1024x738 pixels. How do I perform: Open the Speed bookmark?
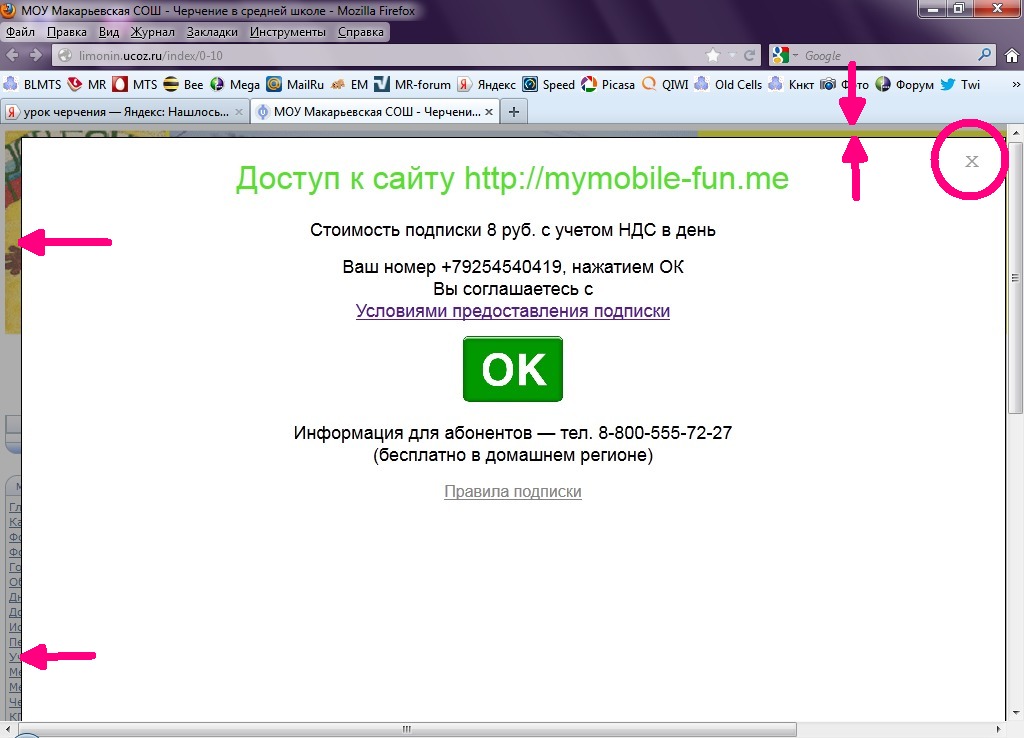(x=549, y=85)
